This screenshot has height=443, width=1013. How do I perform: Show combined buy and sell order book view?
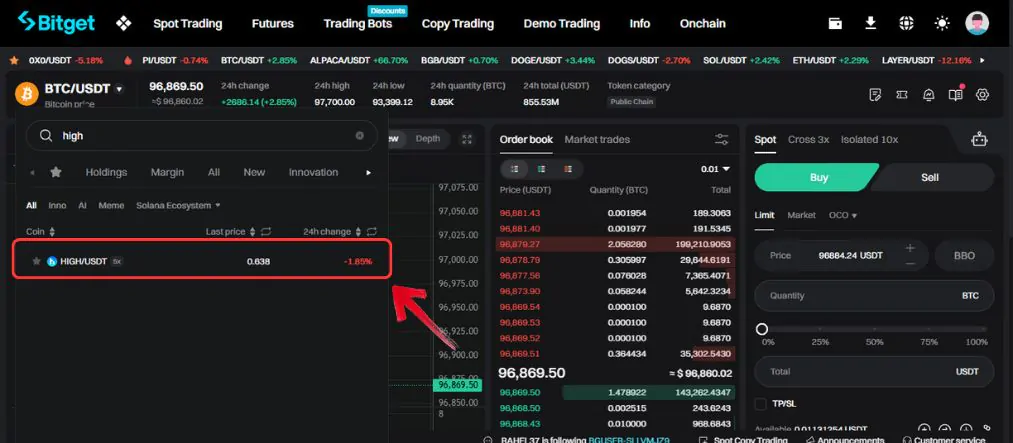pos(515,169)
